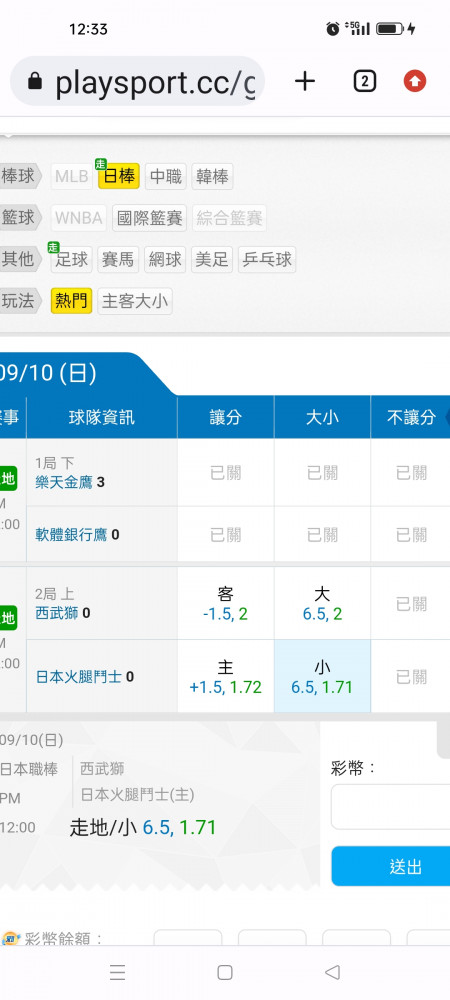Pick the 大 6.5, 2 over bet
The width and height of the screenshot is (450, 1000).
323,603
